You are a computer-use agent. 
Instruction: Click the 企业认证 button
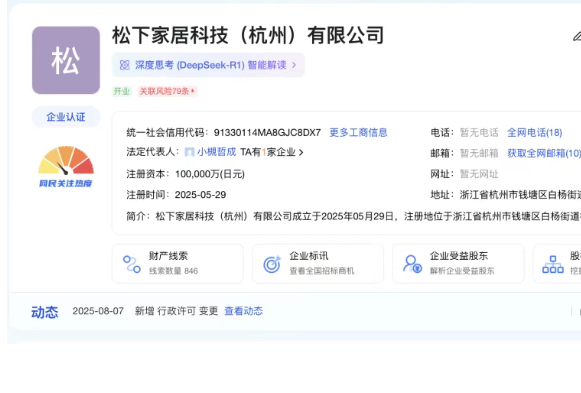66,117
